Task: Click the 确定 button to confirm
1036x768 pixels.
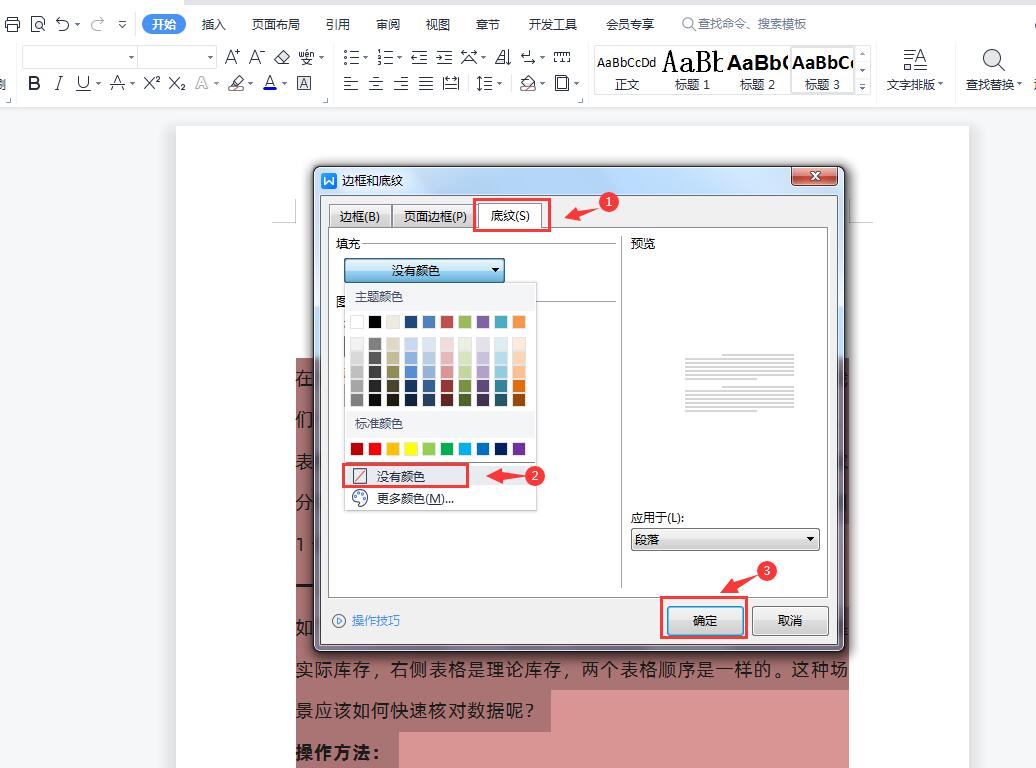Action: (703, 620)
